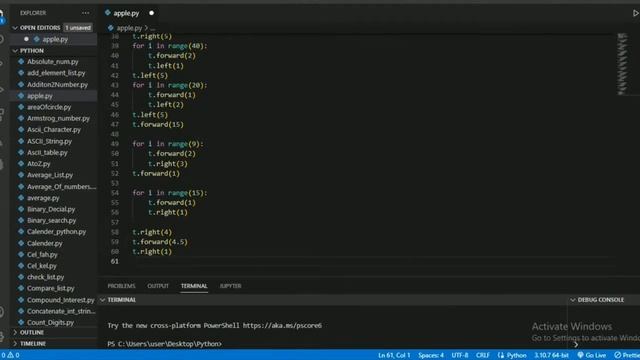Switch to the Jupyter panel tab
Screen dimensions: 640x360
[x=230, y=286]
